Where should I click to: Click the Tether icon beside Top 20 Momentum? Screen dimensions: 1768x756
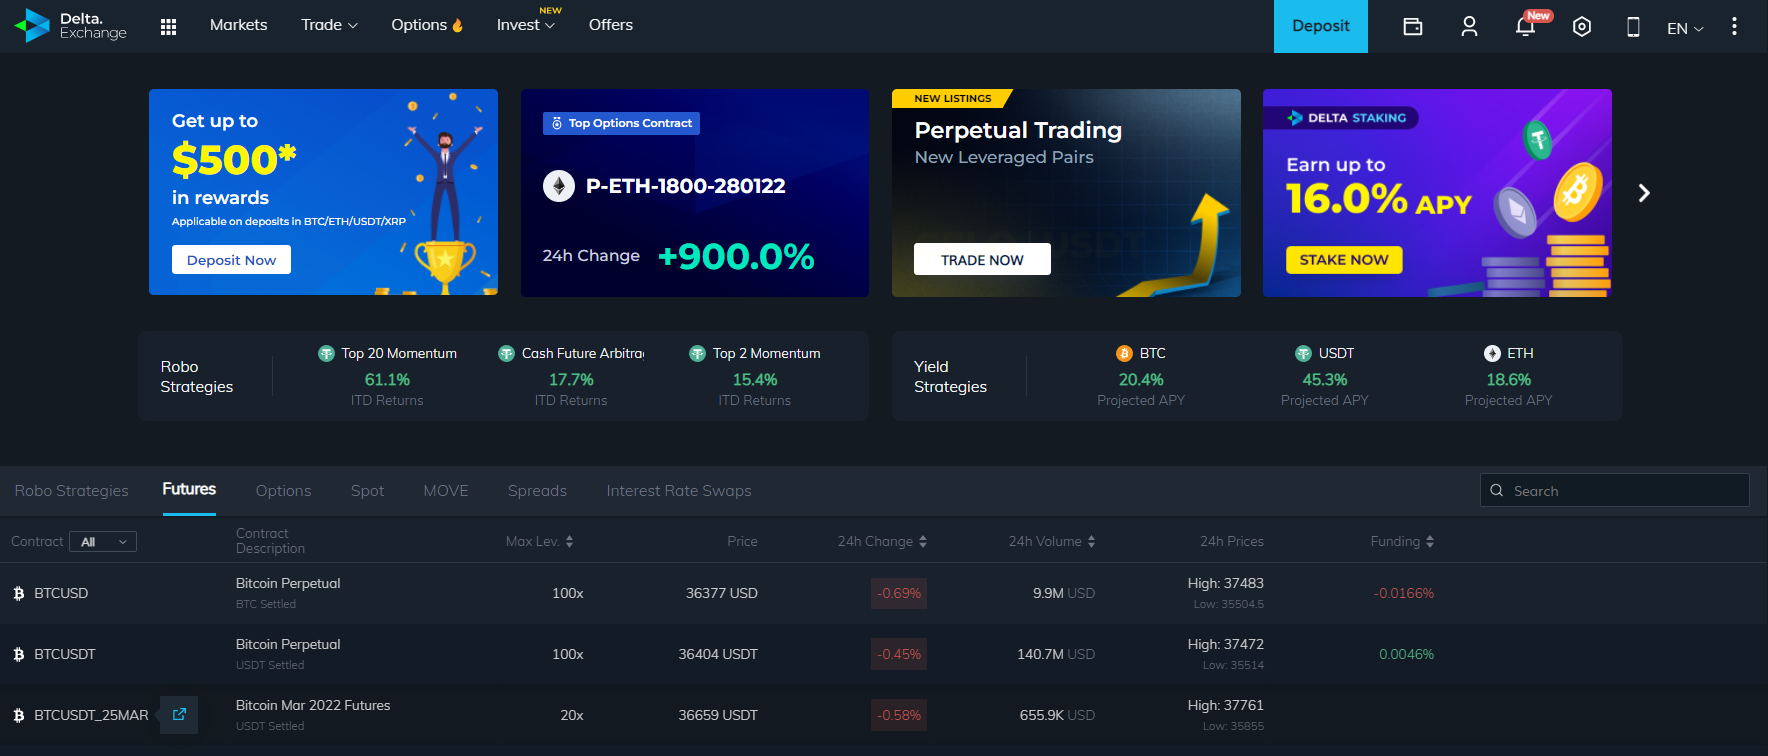pyautogui.click(x=326, y=353)
